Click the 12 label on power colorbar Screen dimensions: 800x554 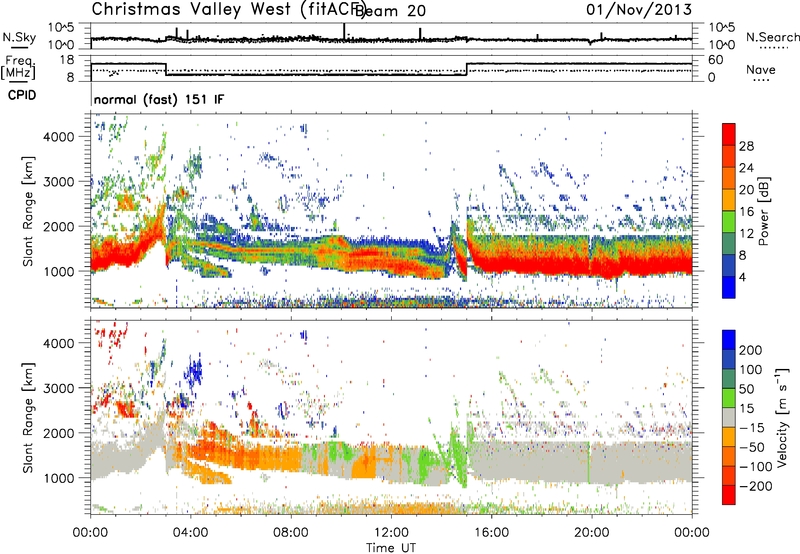tap(746, 234)
